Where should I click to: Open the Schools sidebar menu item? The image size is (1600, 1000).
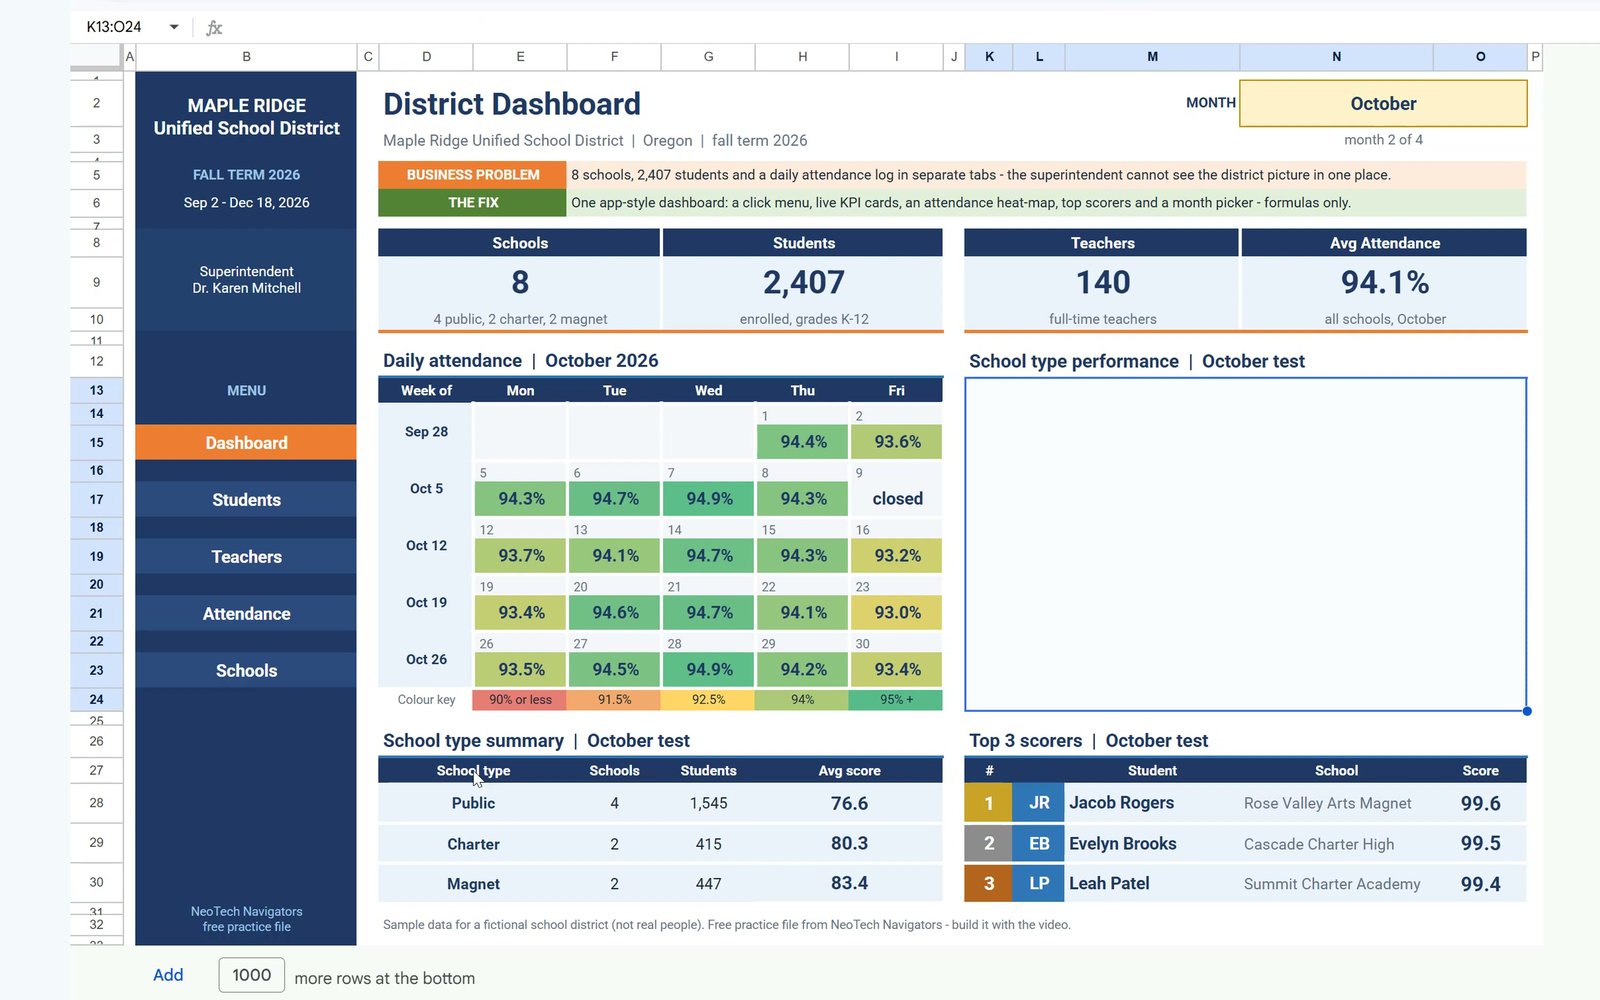pos(246,671)
